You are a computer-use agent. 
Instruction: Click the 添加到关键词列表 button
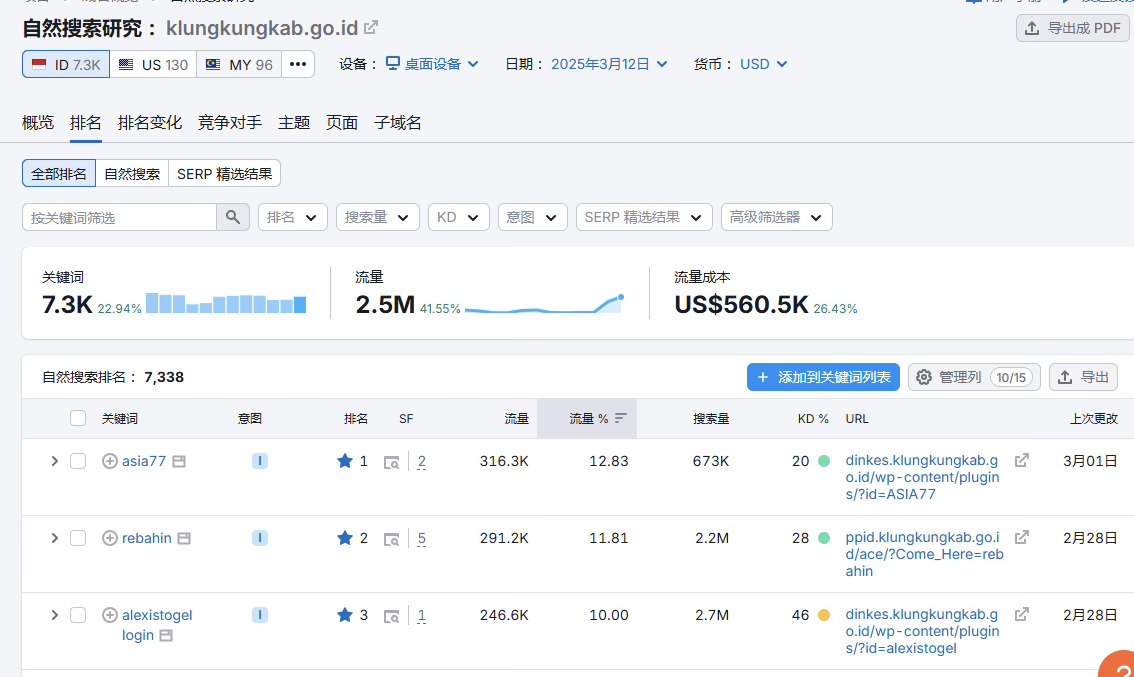click(823, 377)
